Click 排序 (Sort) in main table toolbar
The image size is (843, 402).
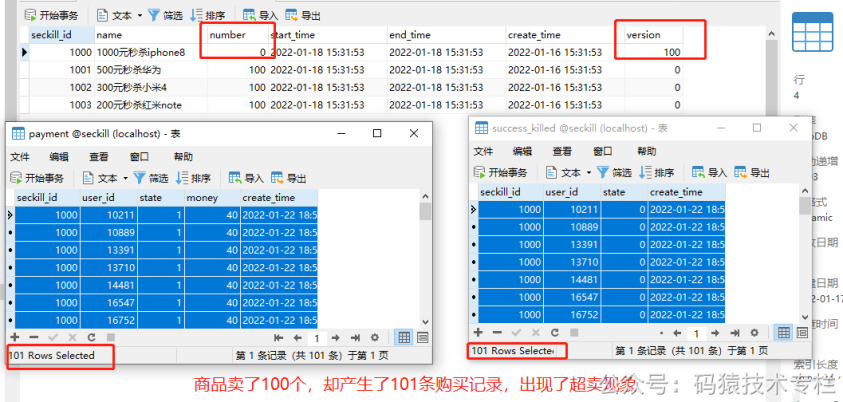[208, 16]
